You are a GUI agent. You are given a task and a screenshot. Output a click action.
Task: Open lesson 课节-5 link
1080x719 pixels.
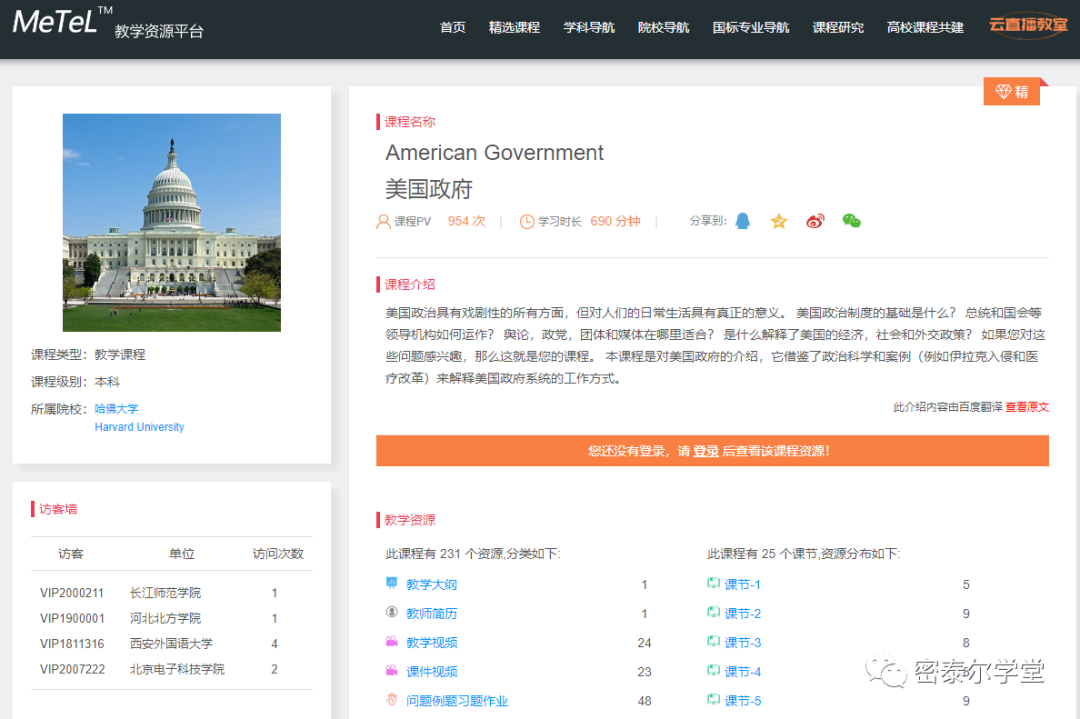742,700
